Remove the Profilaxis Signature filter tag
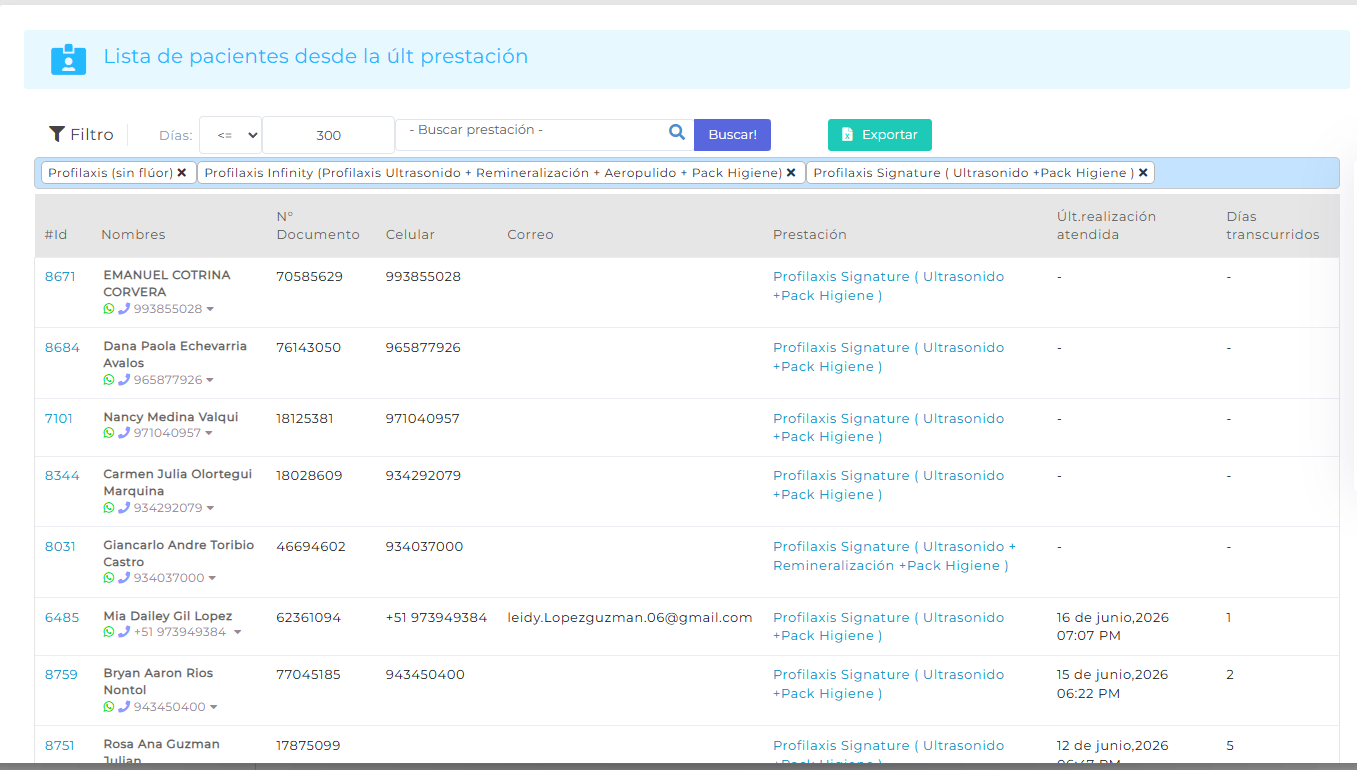Screen dimensions: 1357x770 click(x=1143, y=173)
